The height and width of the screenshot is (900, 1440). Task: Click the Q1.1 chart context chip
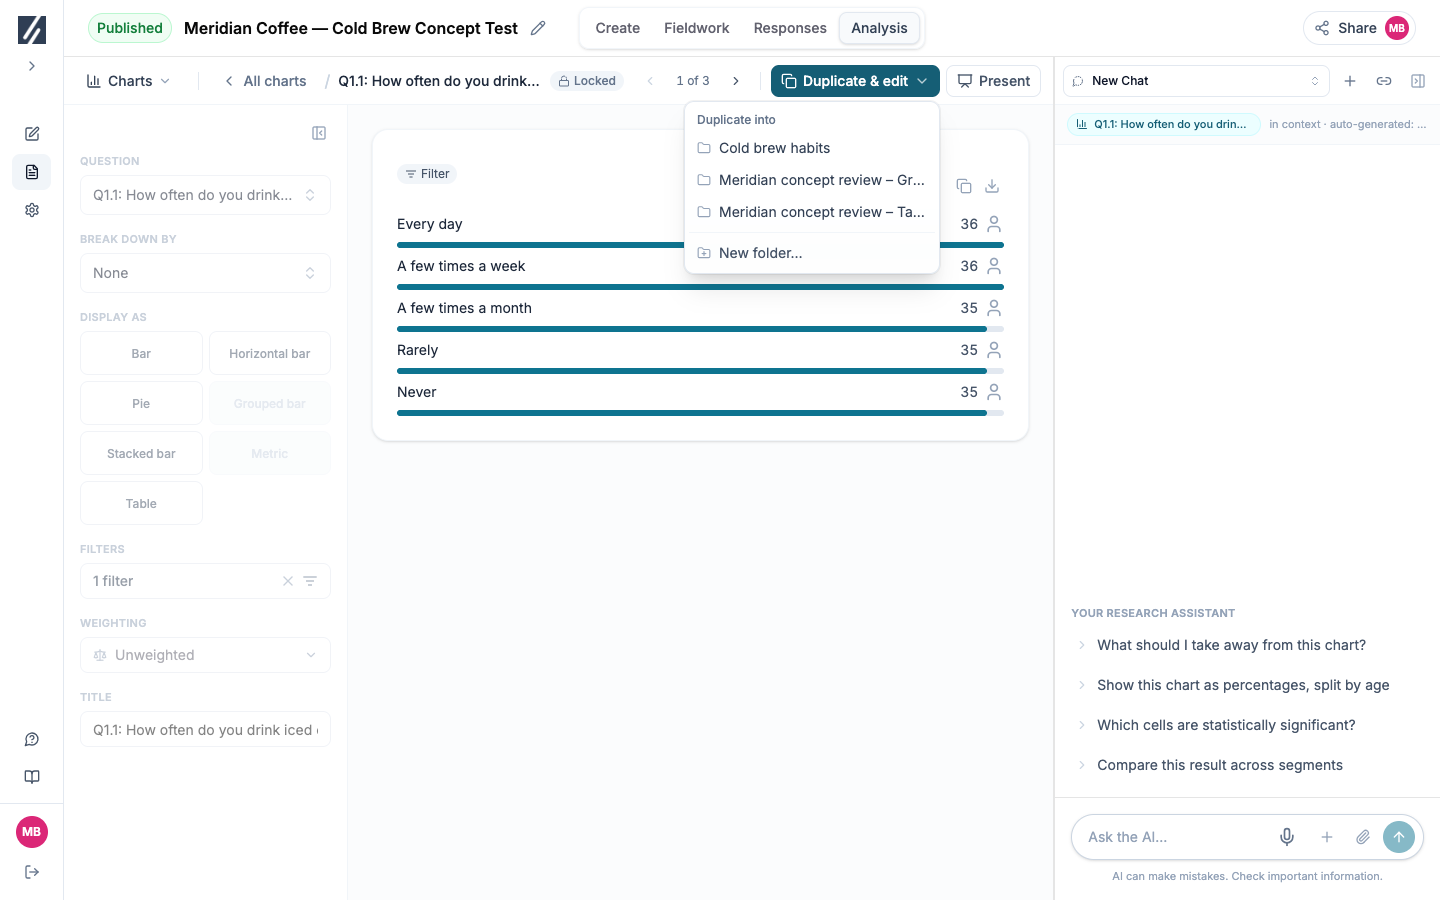point(1164,124)
